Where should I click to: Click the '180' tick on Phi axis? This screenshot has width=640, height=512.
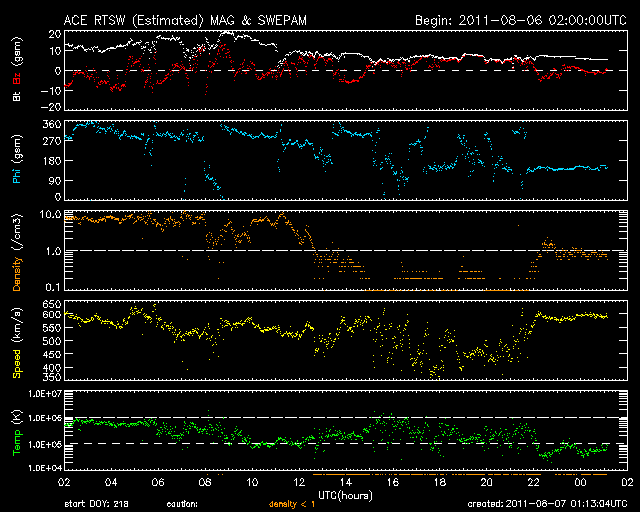click(52, 161)
